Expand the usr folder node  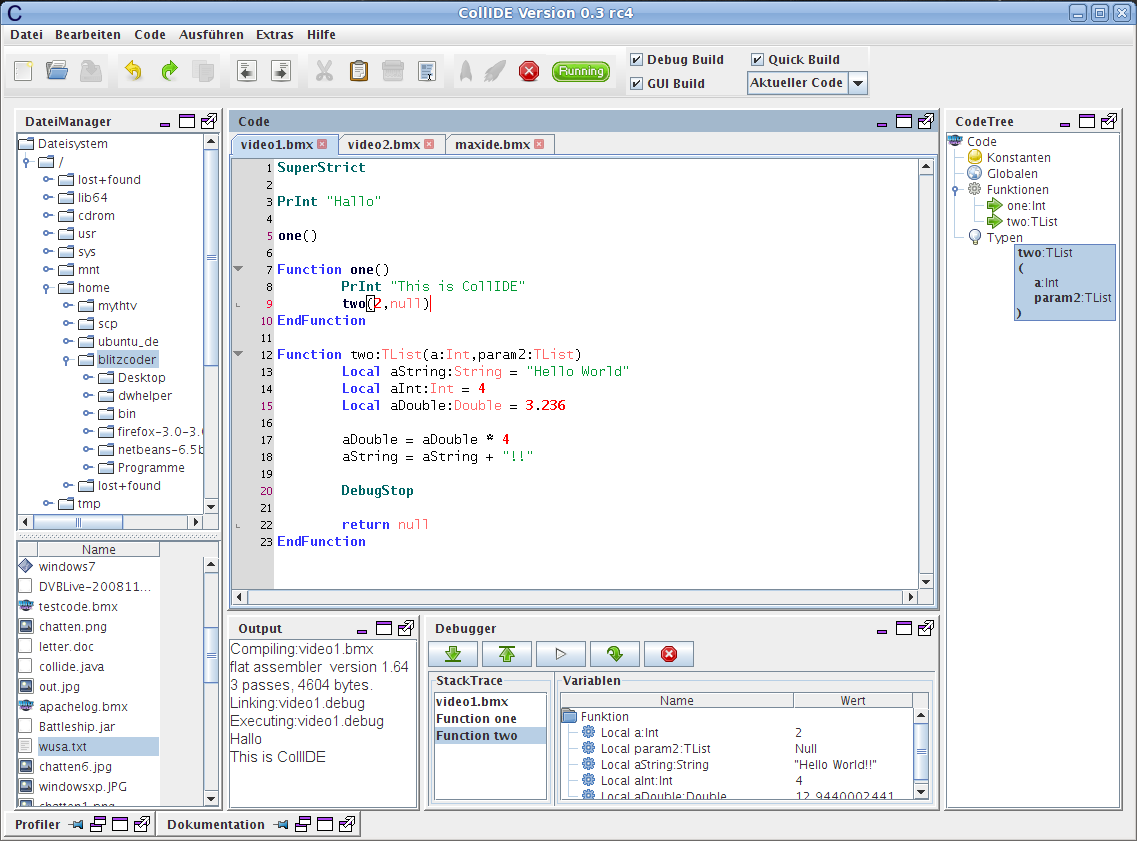47,233
